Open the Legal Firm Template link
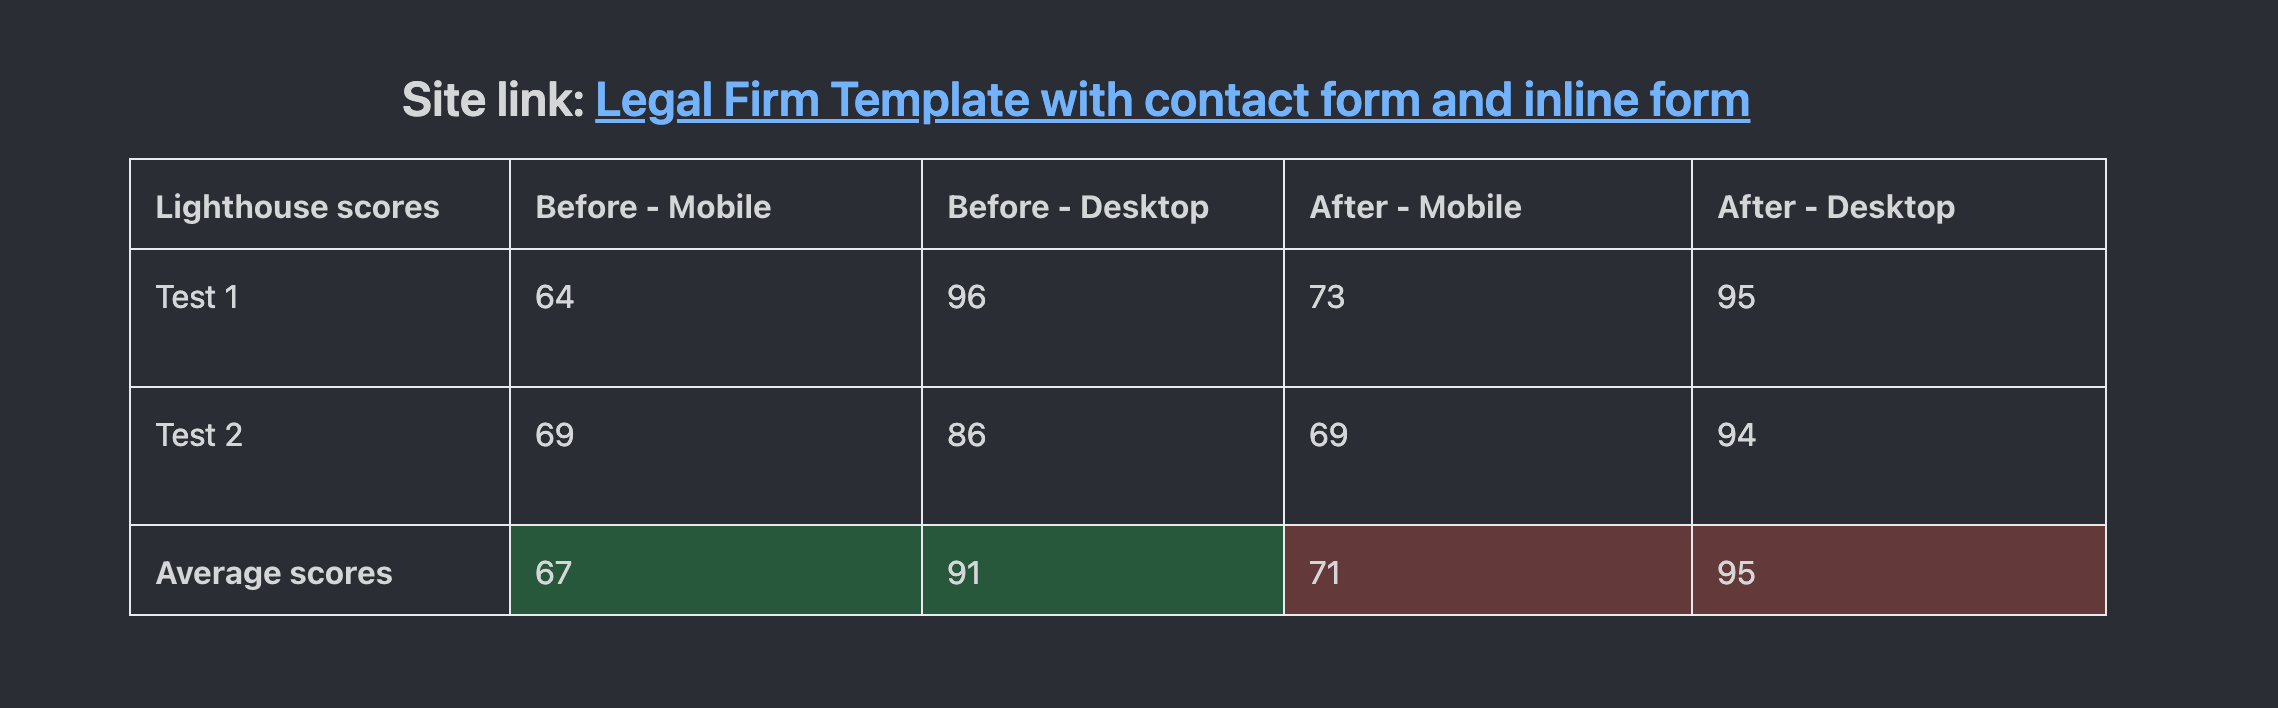Screen dimensions: 2278x708 tap(1172, 100)
